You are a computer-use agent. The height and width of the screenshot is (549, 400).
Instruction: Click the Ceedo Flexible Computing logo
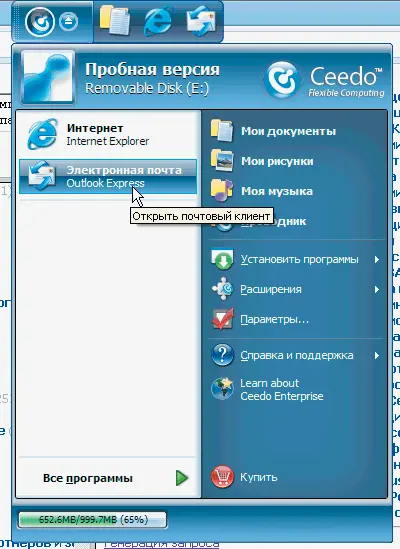point(324,80)
